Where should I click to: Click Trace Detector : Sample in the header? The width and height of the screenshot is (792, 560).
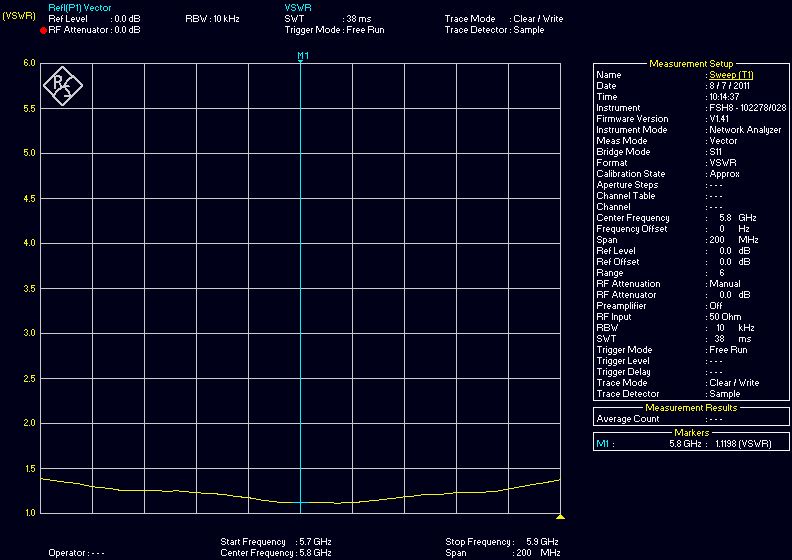click(x=494, y=30)
